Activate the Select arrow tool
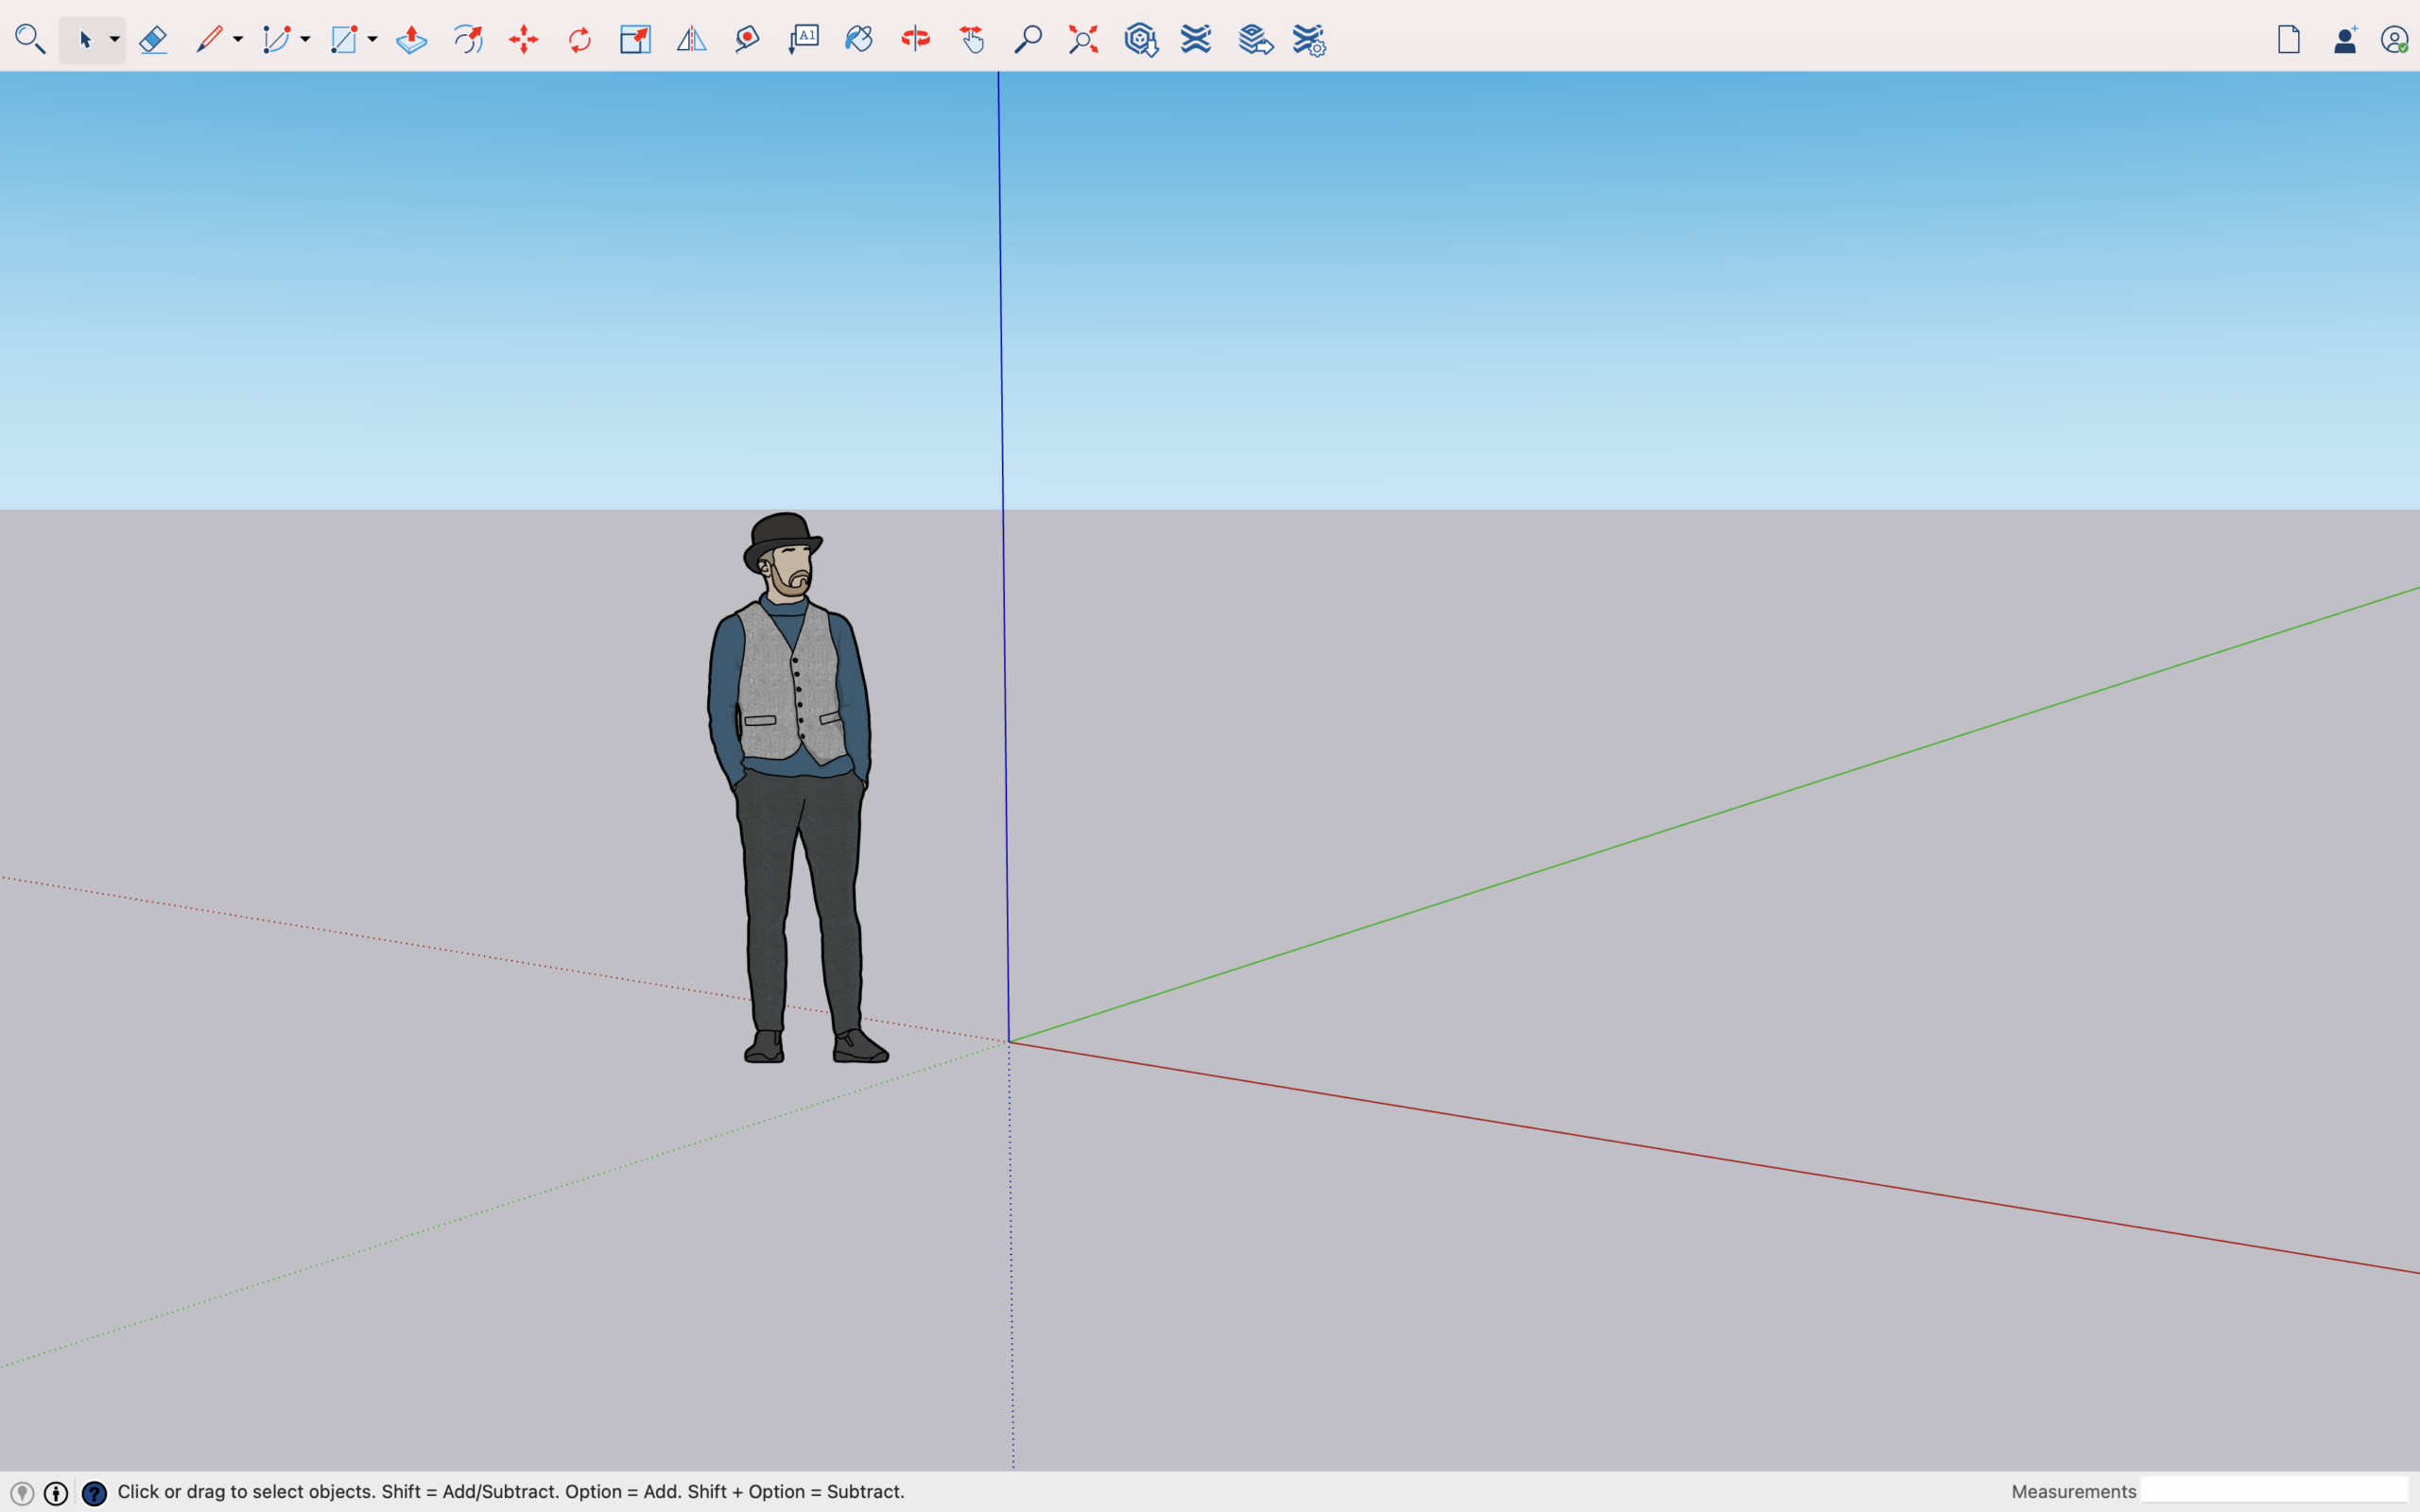Screen dimensions: 2420x1512 pyautogui.click(x=85, y=40)
